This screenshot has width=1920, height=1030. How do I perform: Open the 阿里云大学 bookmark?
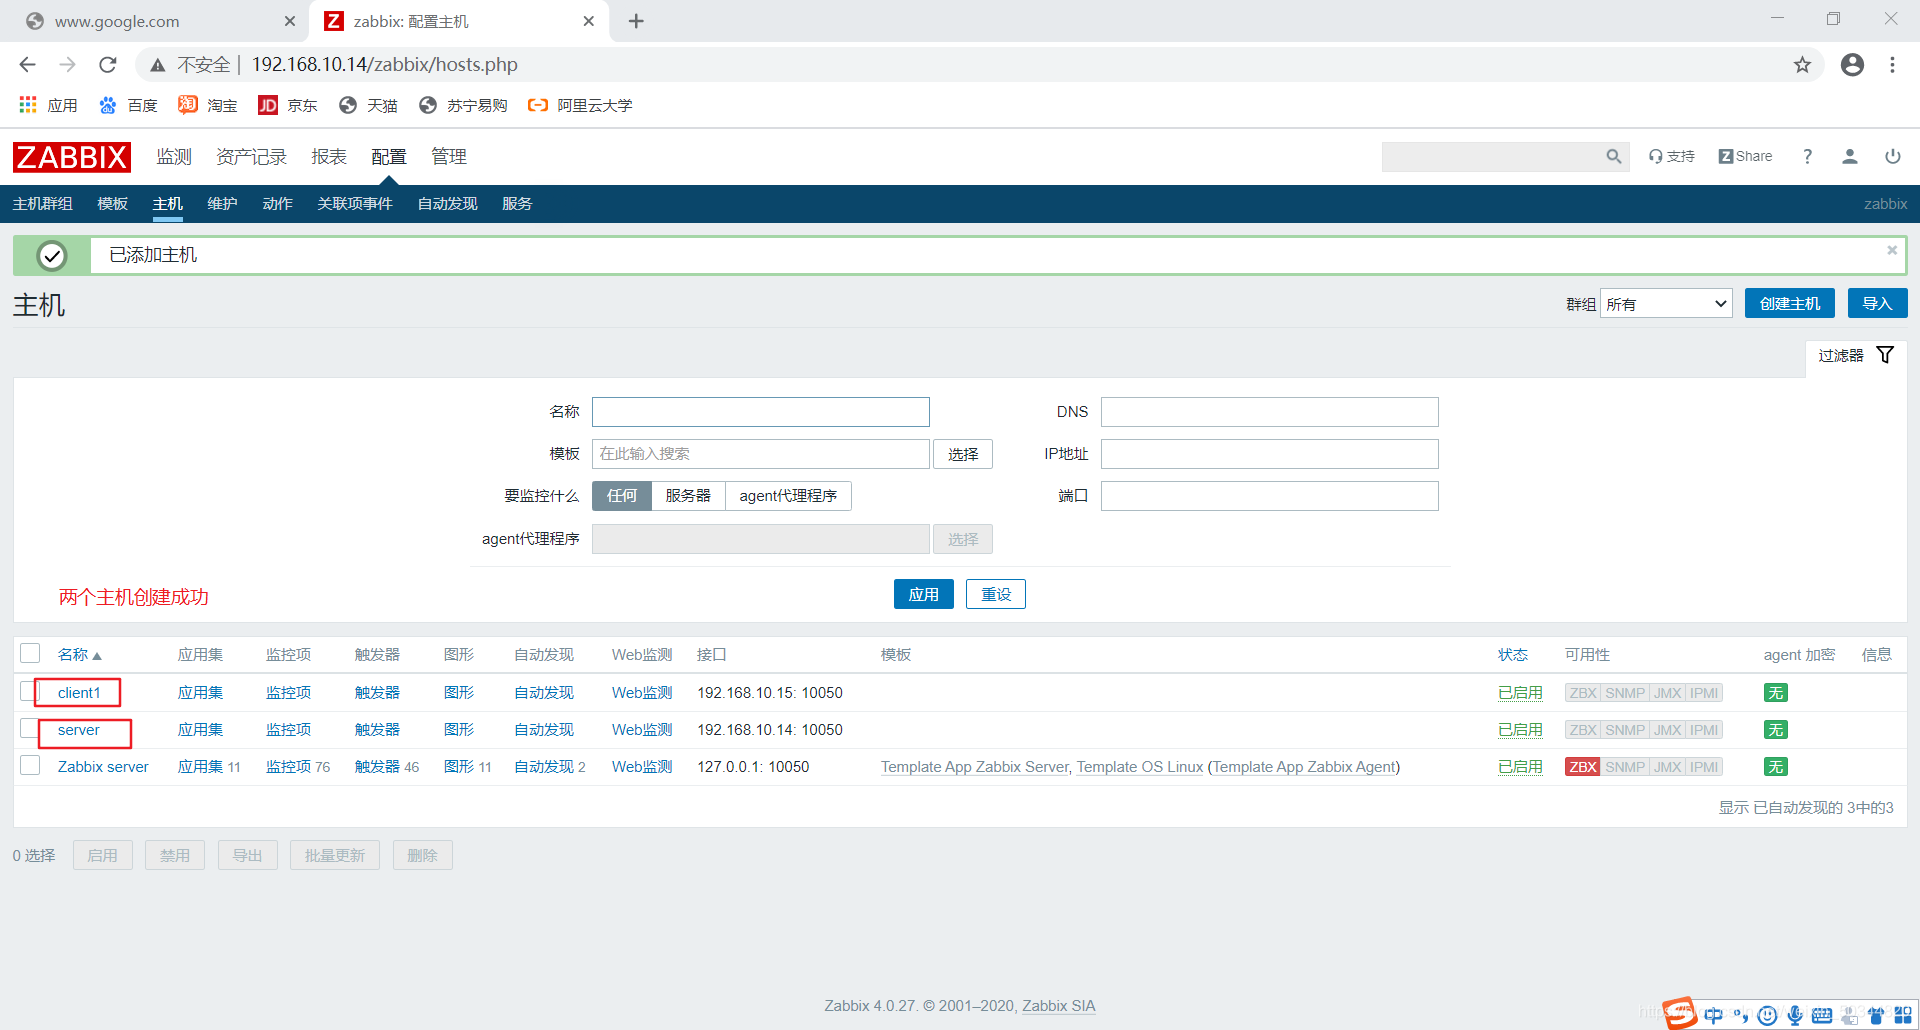click(580, 105)
